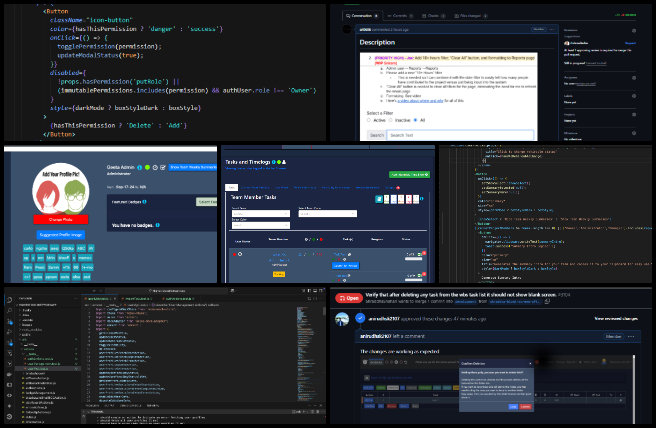Click the teal filter icon in Team Member Tasks

point(379,199)
